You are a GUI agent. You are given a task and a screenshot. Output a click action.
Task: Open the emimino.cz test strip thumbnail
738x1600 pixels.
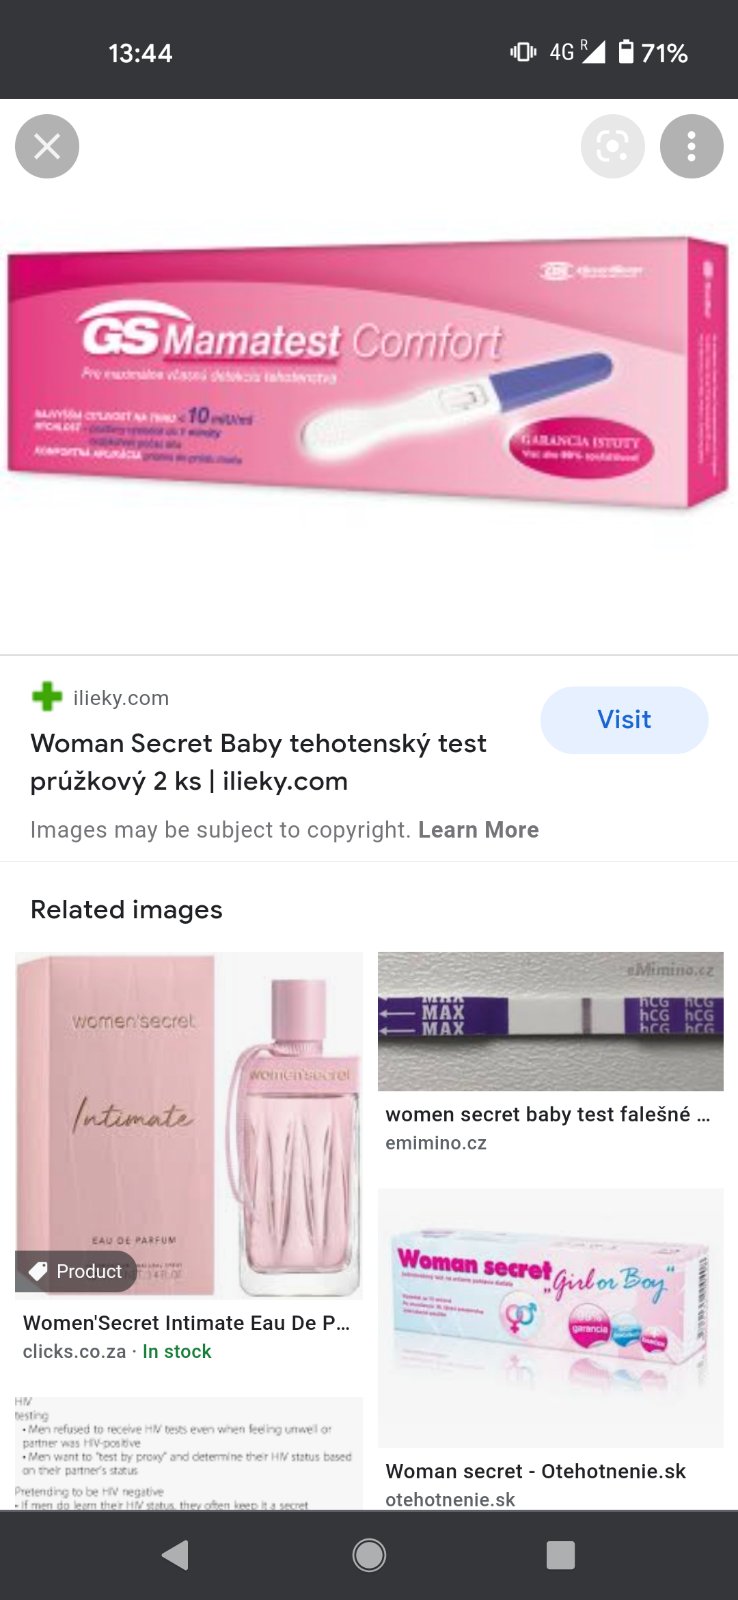pyautogui.click(x=550, y=1021)
